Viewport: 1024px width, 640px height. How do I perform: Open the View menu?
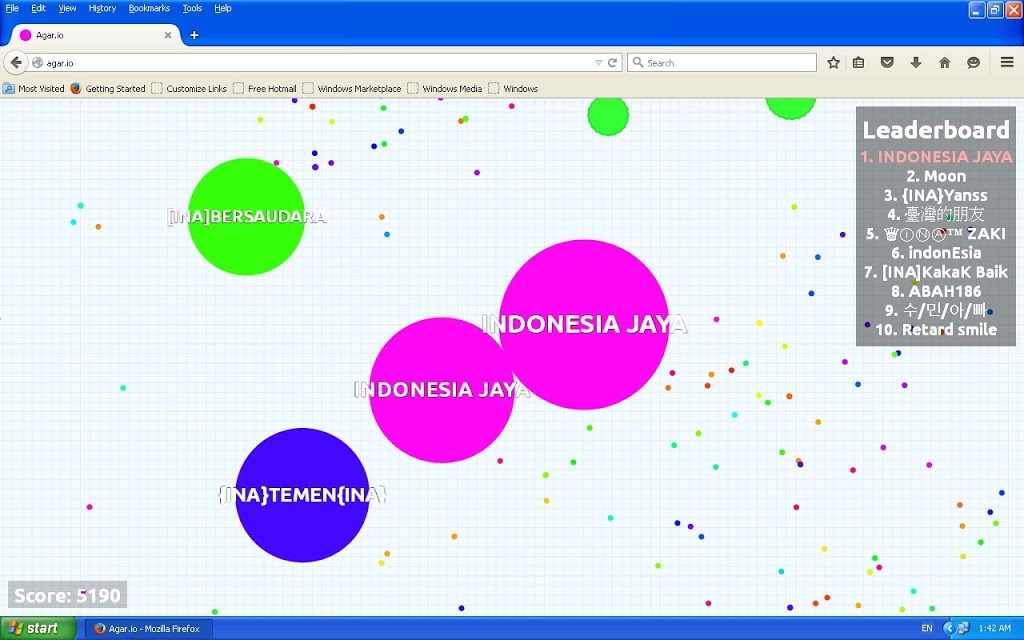[x=67, y=8]
